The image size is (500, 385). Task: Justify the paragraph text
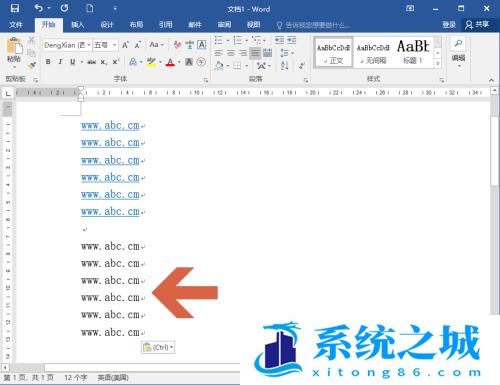[255, 53]
